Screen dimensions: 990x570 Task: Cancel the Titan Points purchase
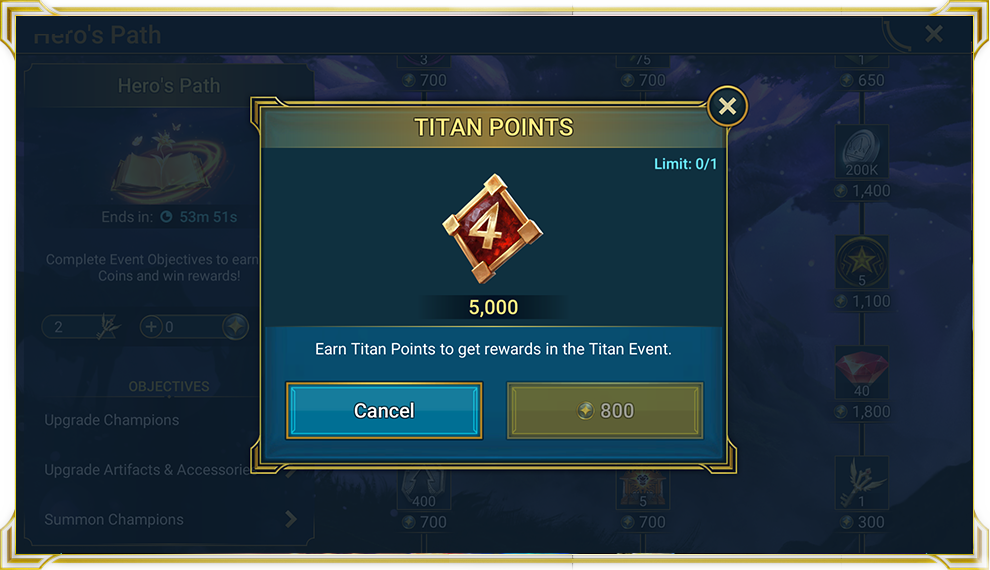pyautogui.click(x=384, y=410)
